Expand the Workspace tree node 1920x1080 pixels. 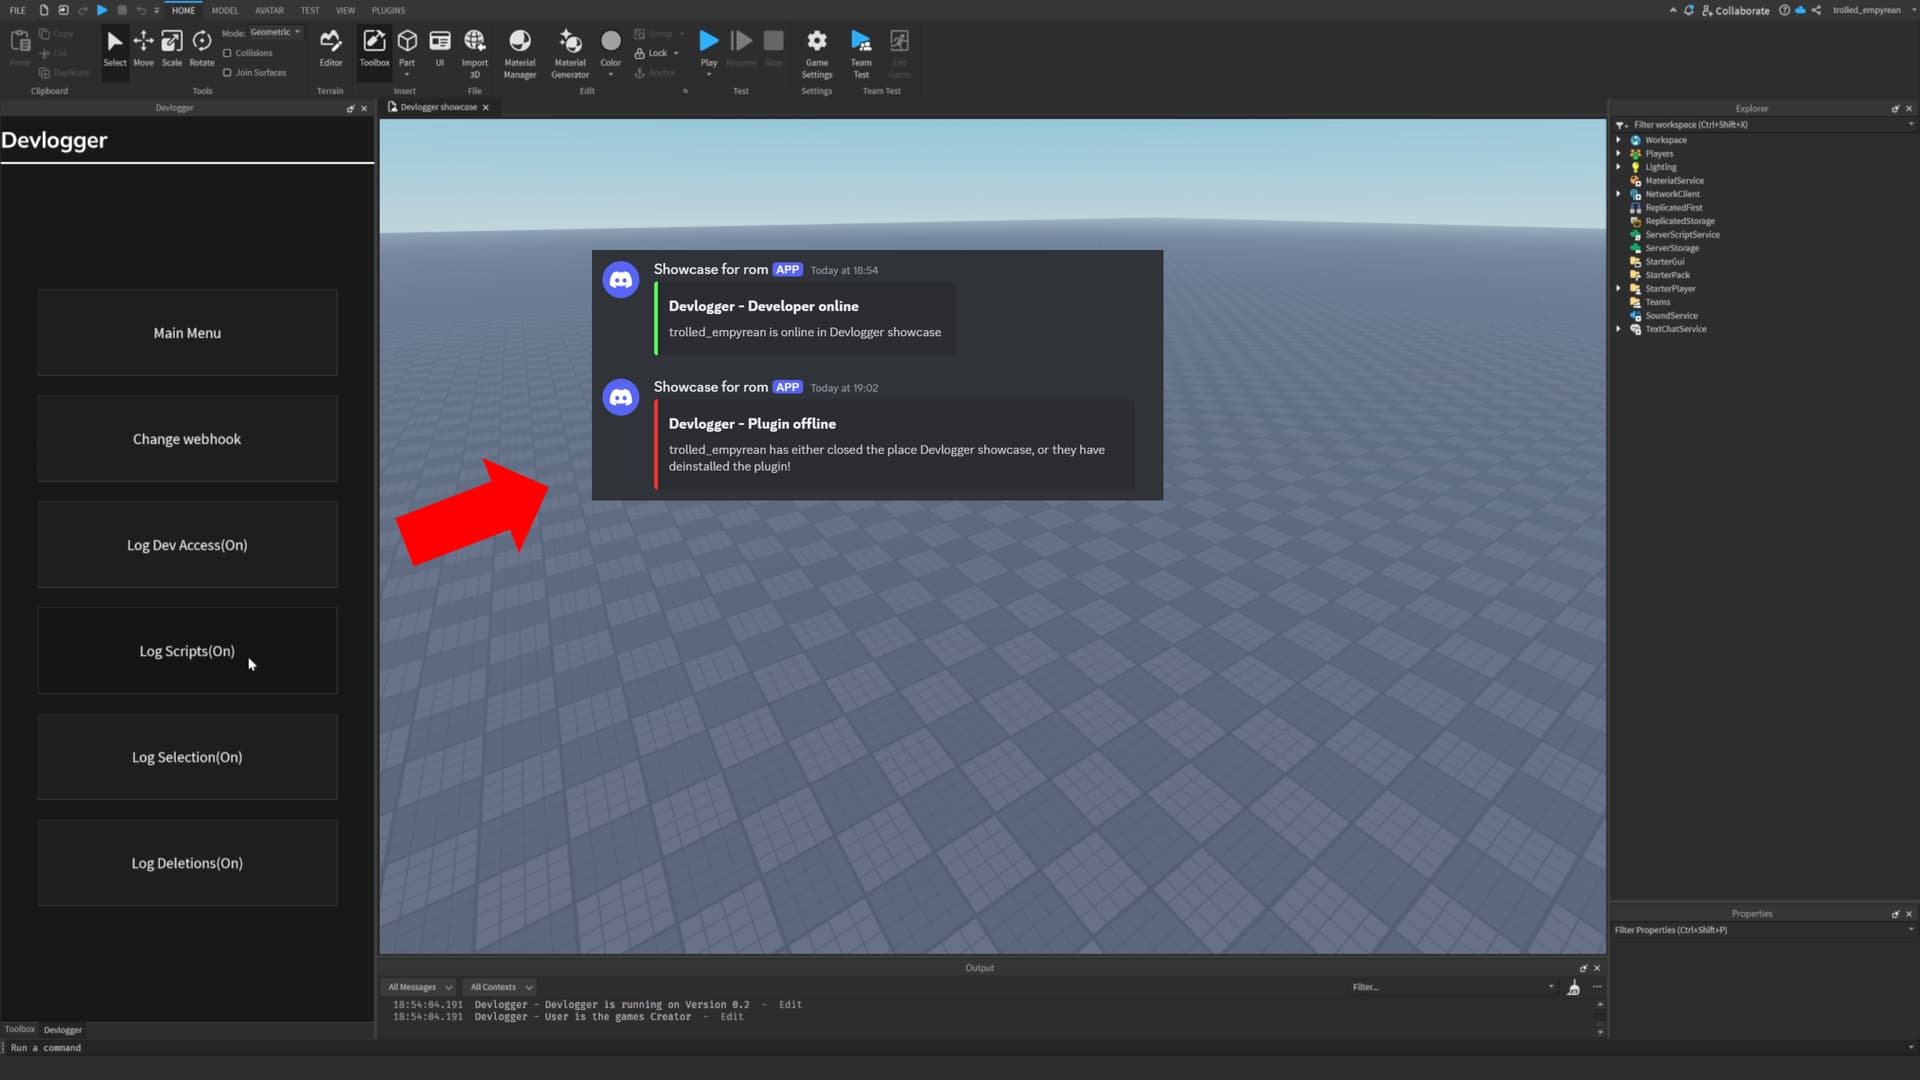coord(1619,140)
